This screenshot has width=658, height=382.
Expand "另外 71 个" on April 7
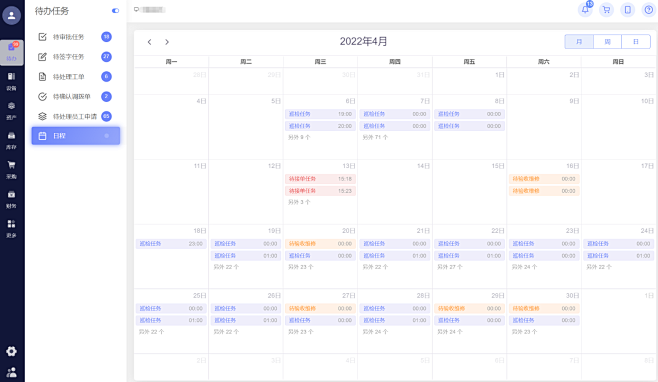375,137
